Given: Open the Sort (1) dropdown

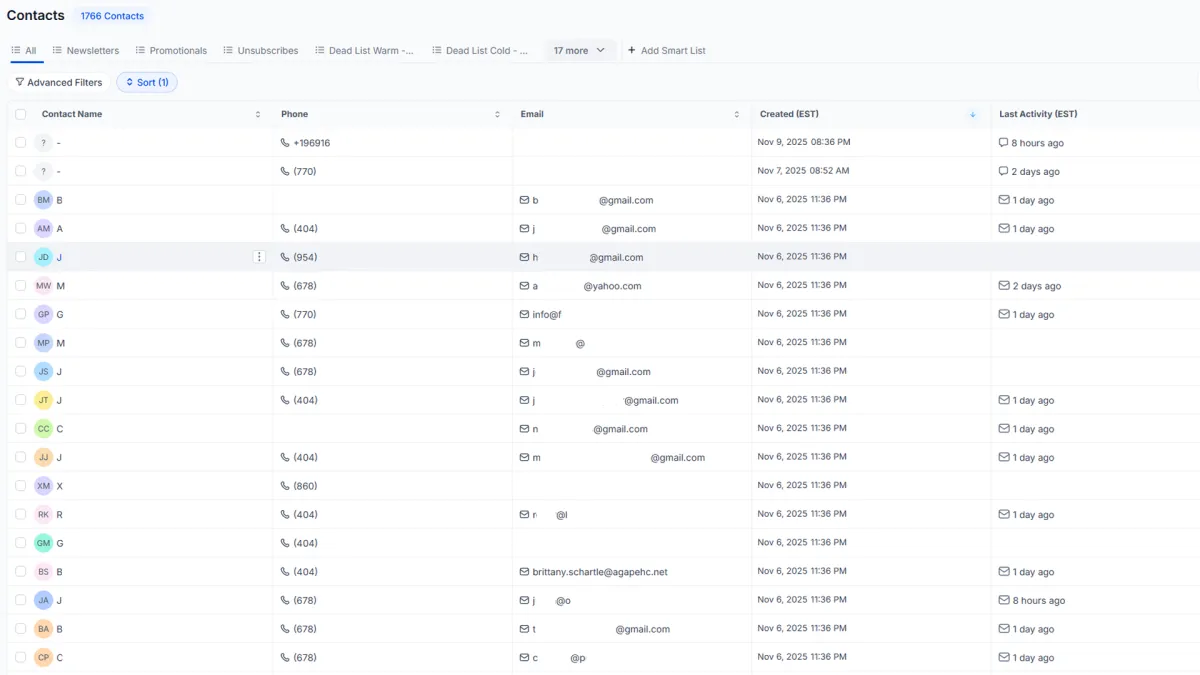Looking at the screenshot, I should pos(147,82).
